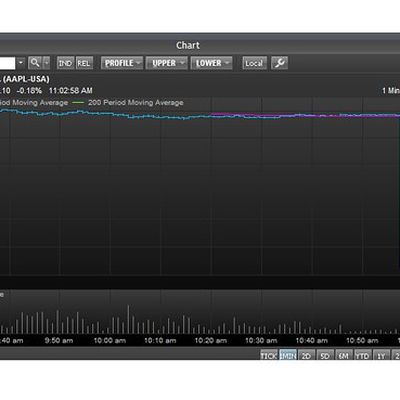
Task: Click the Local time button
Action: (254, 63)
